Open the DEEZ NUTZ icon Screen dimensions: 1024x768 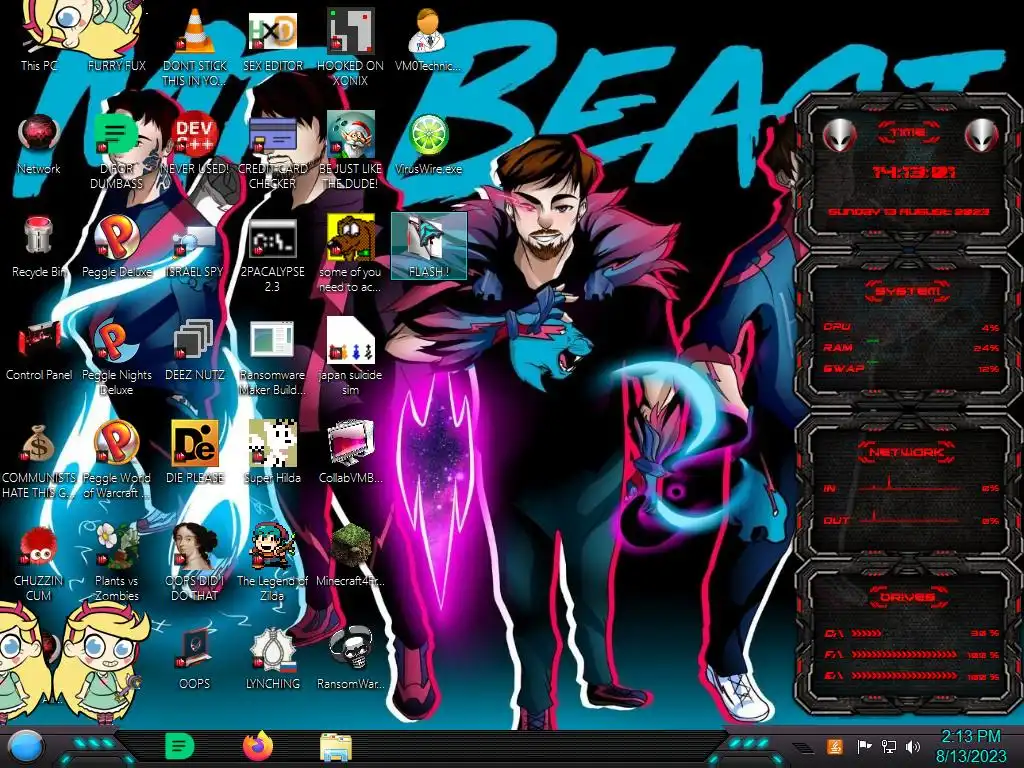[195, 350]
